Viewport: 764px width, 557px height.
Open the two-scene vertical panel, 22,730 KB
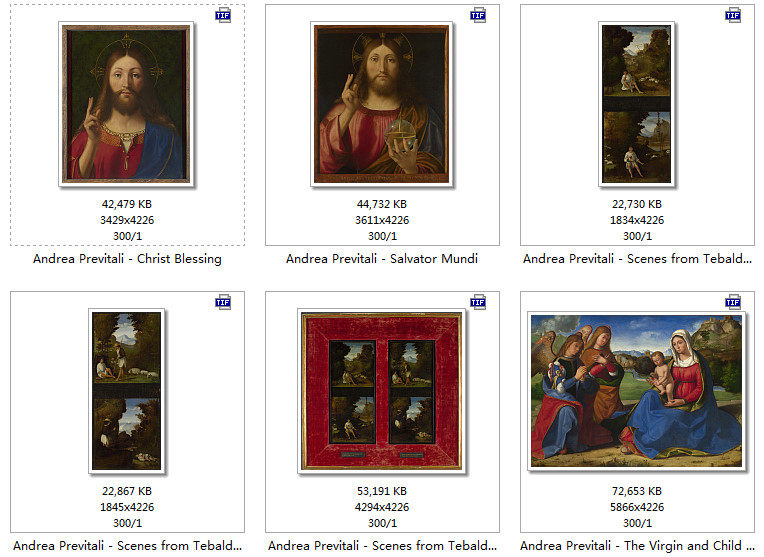[x=636, y=104]
